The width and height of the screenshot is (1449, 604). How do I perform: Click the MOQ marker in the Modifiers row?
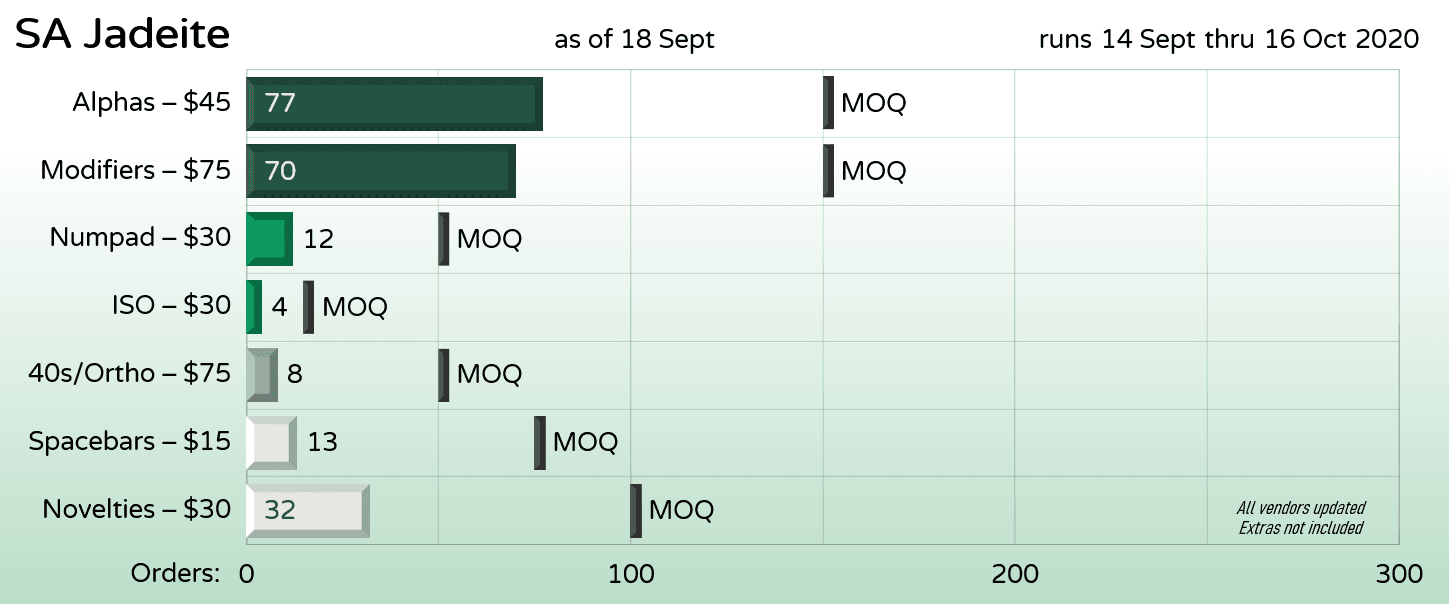pyautogui.click(x=828, y=171)
